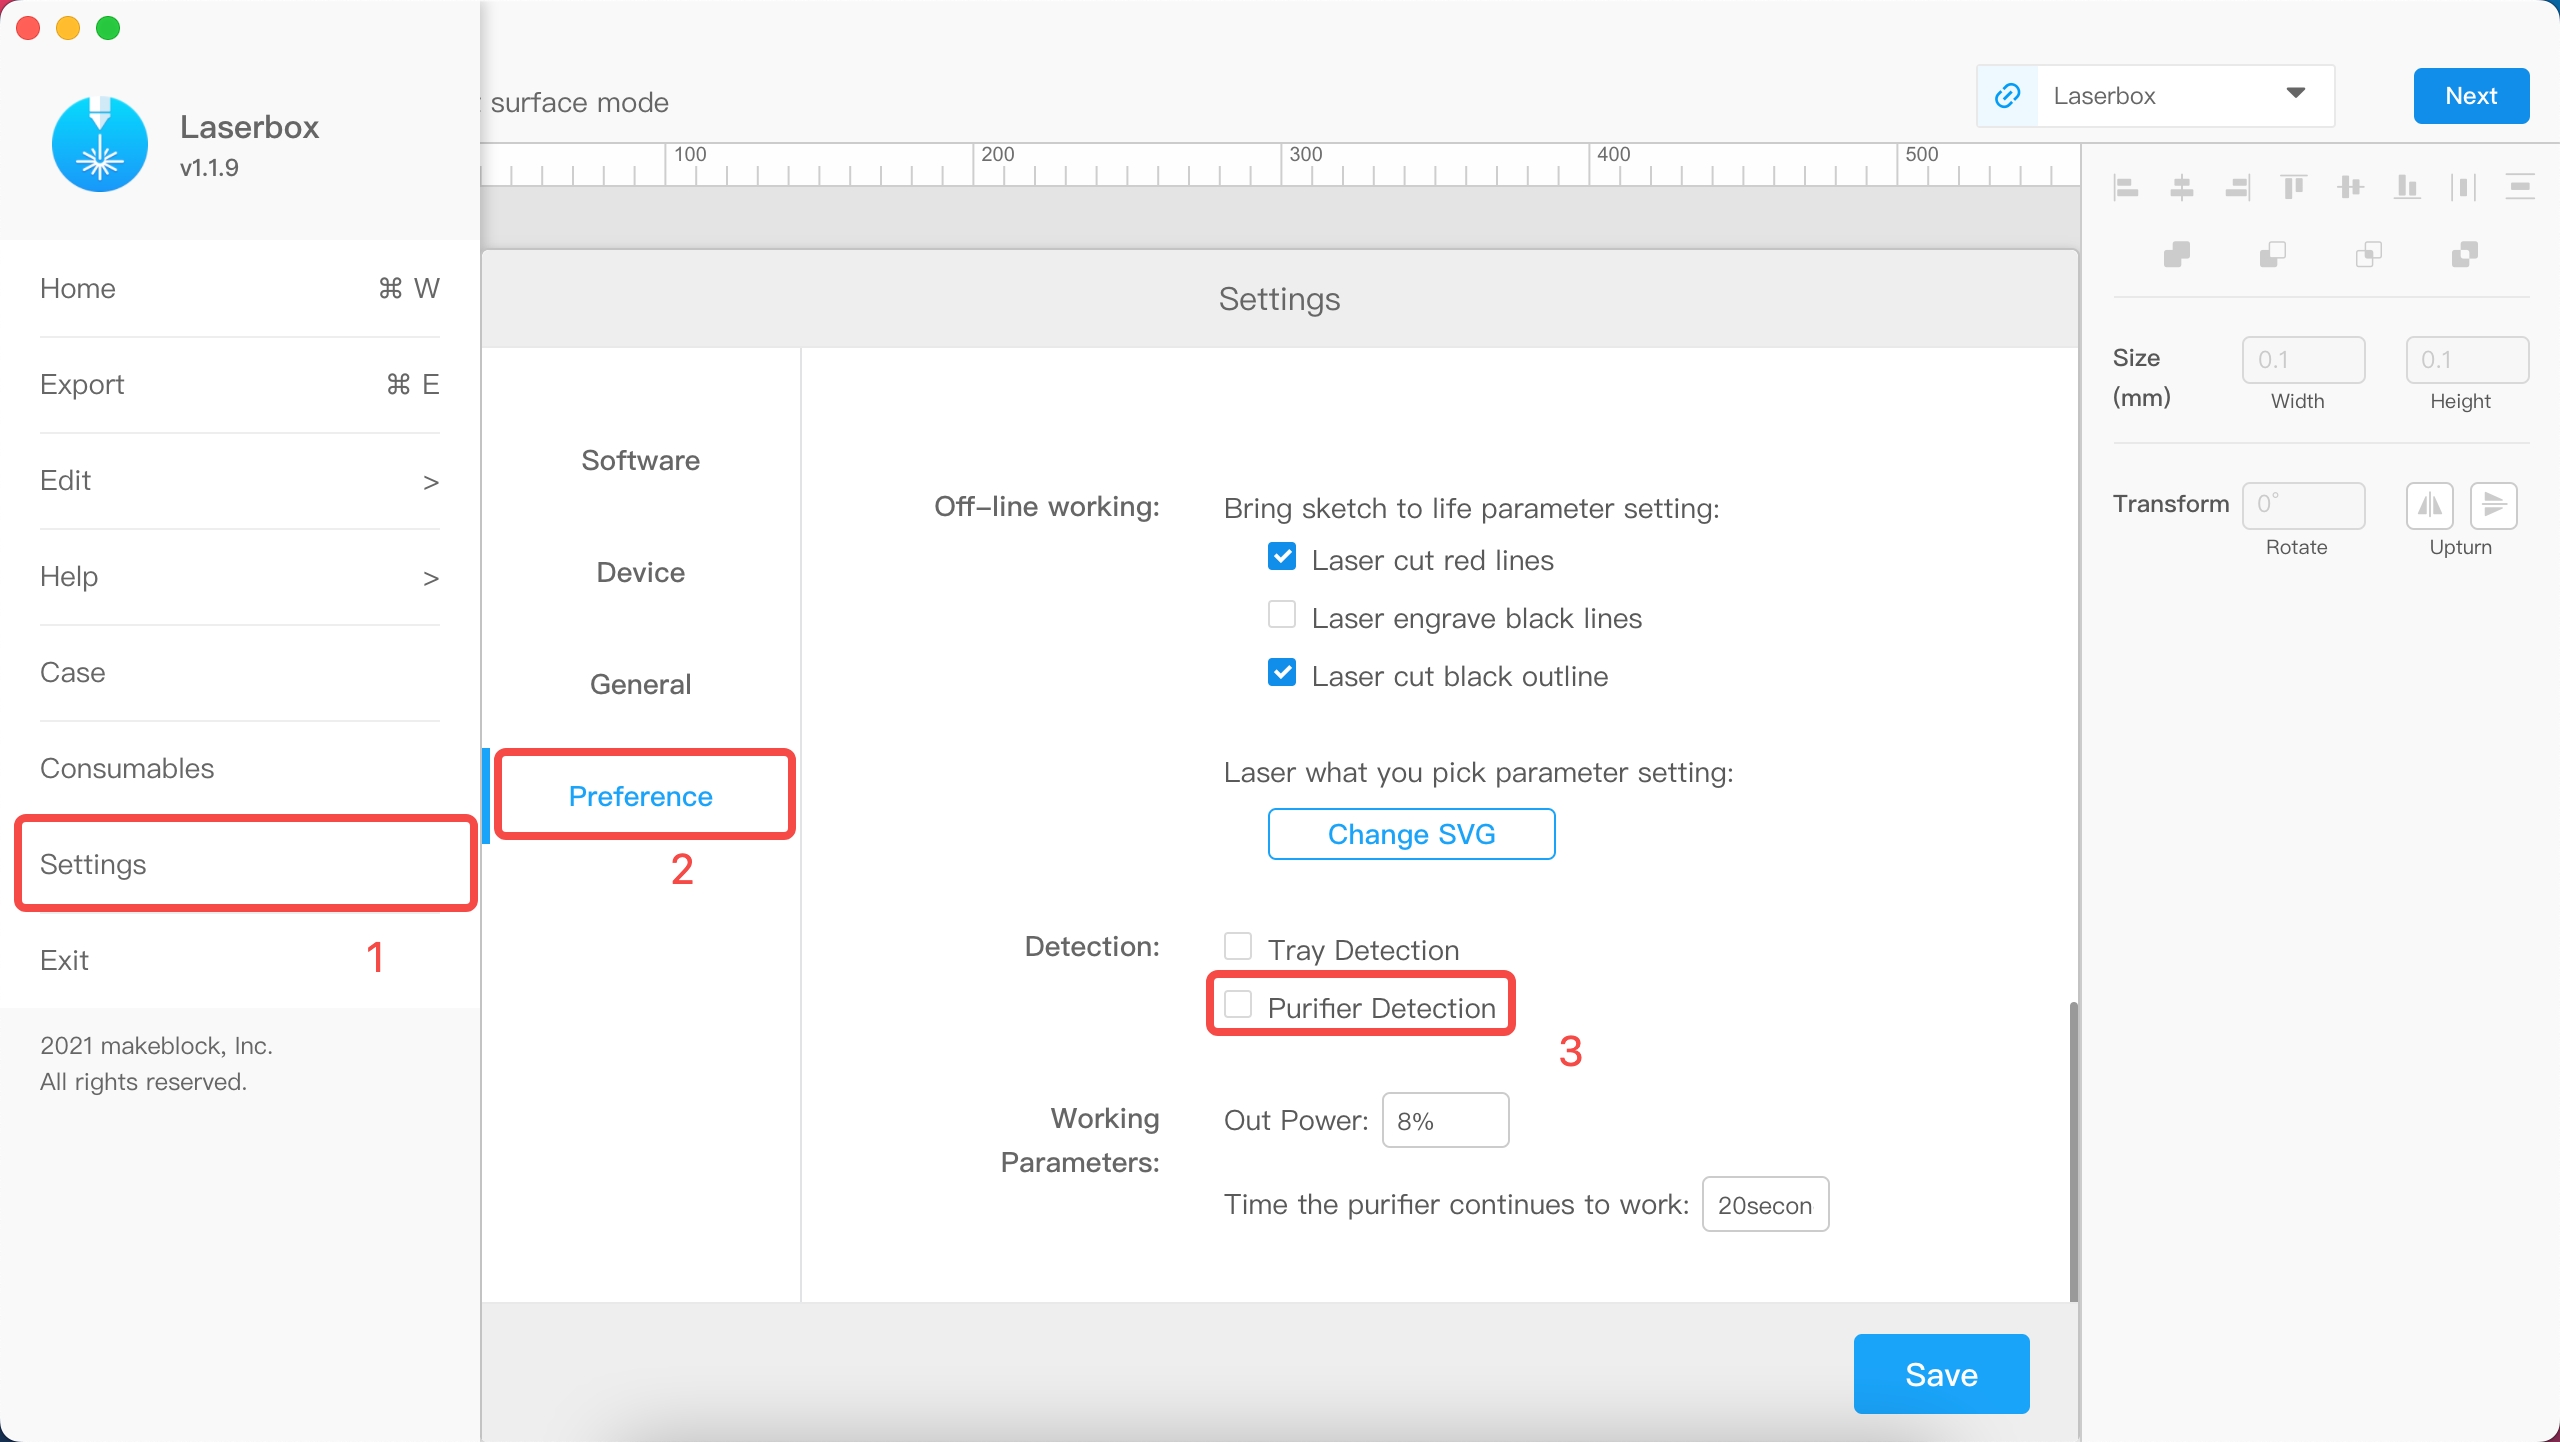Click the Out Power input field

click(1444, 1120)
